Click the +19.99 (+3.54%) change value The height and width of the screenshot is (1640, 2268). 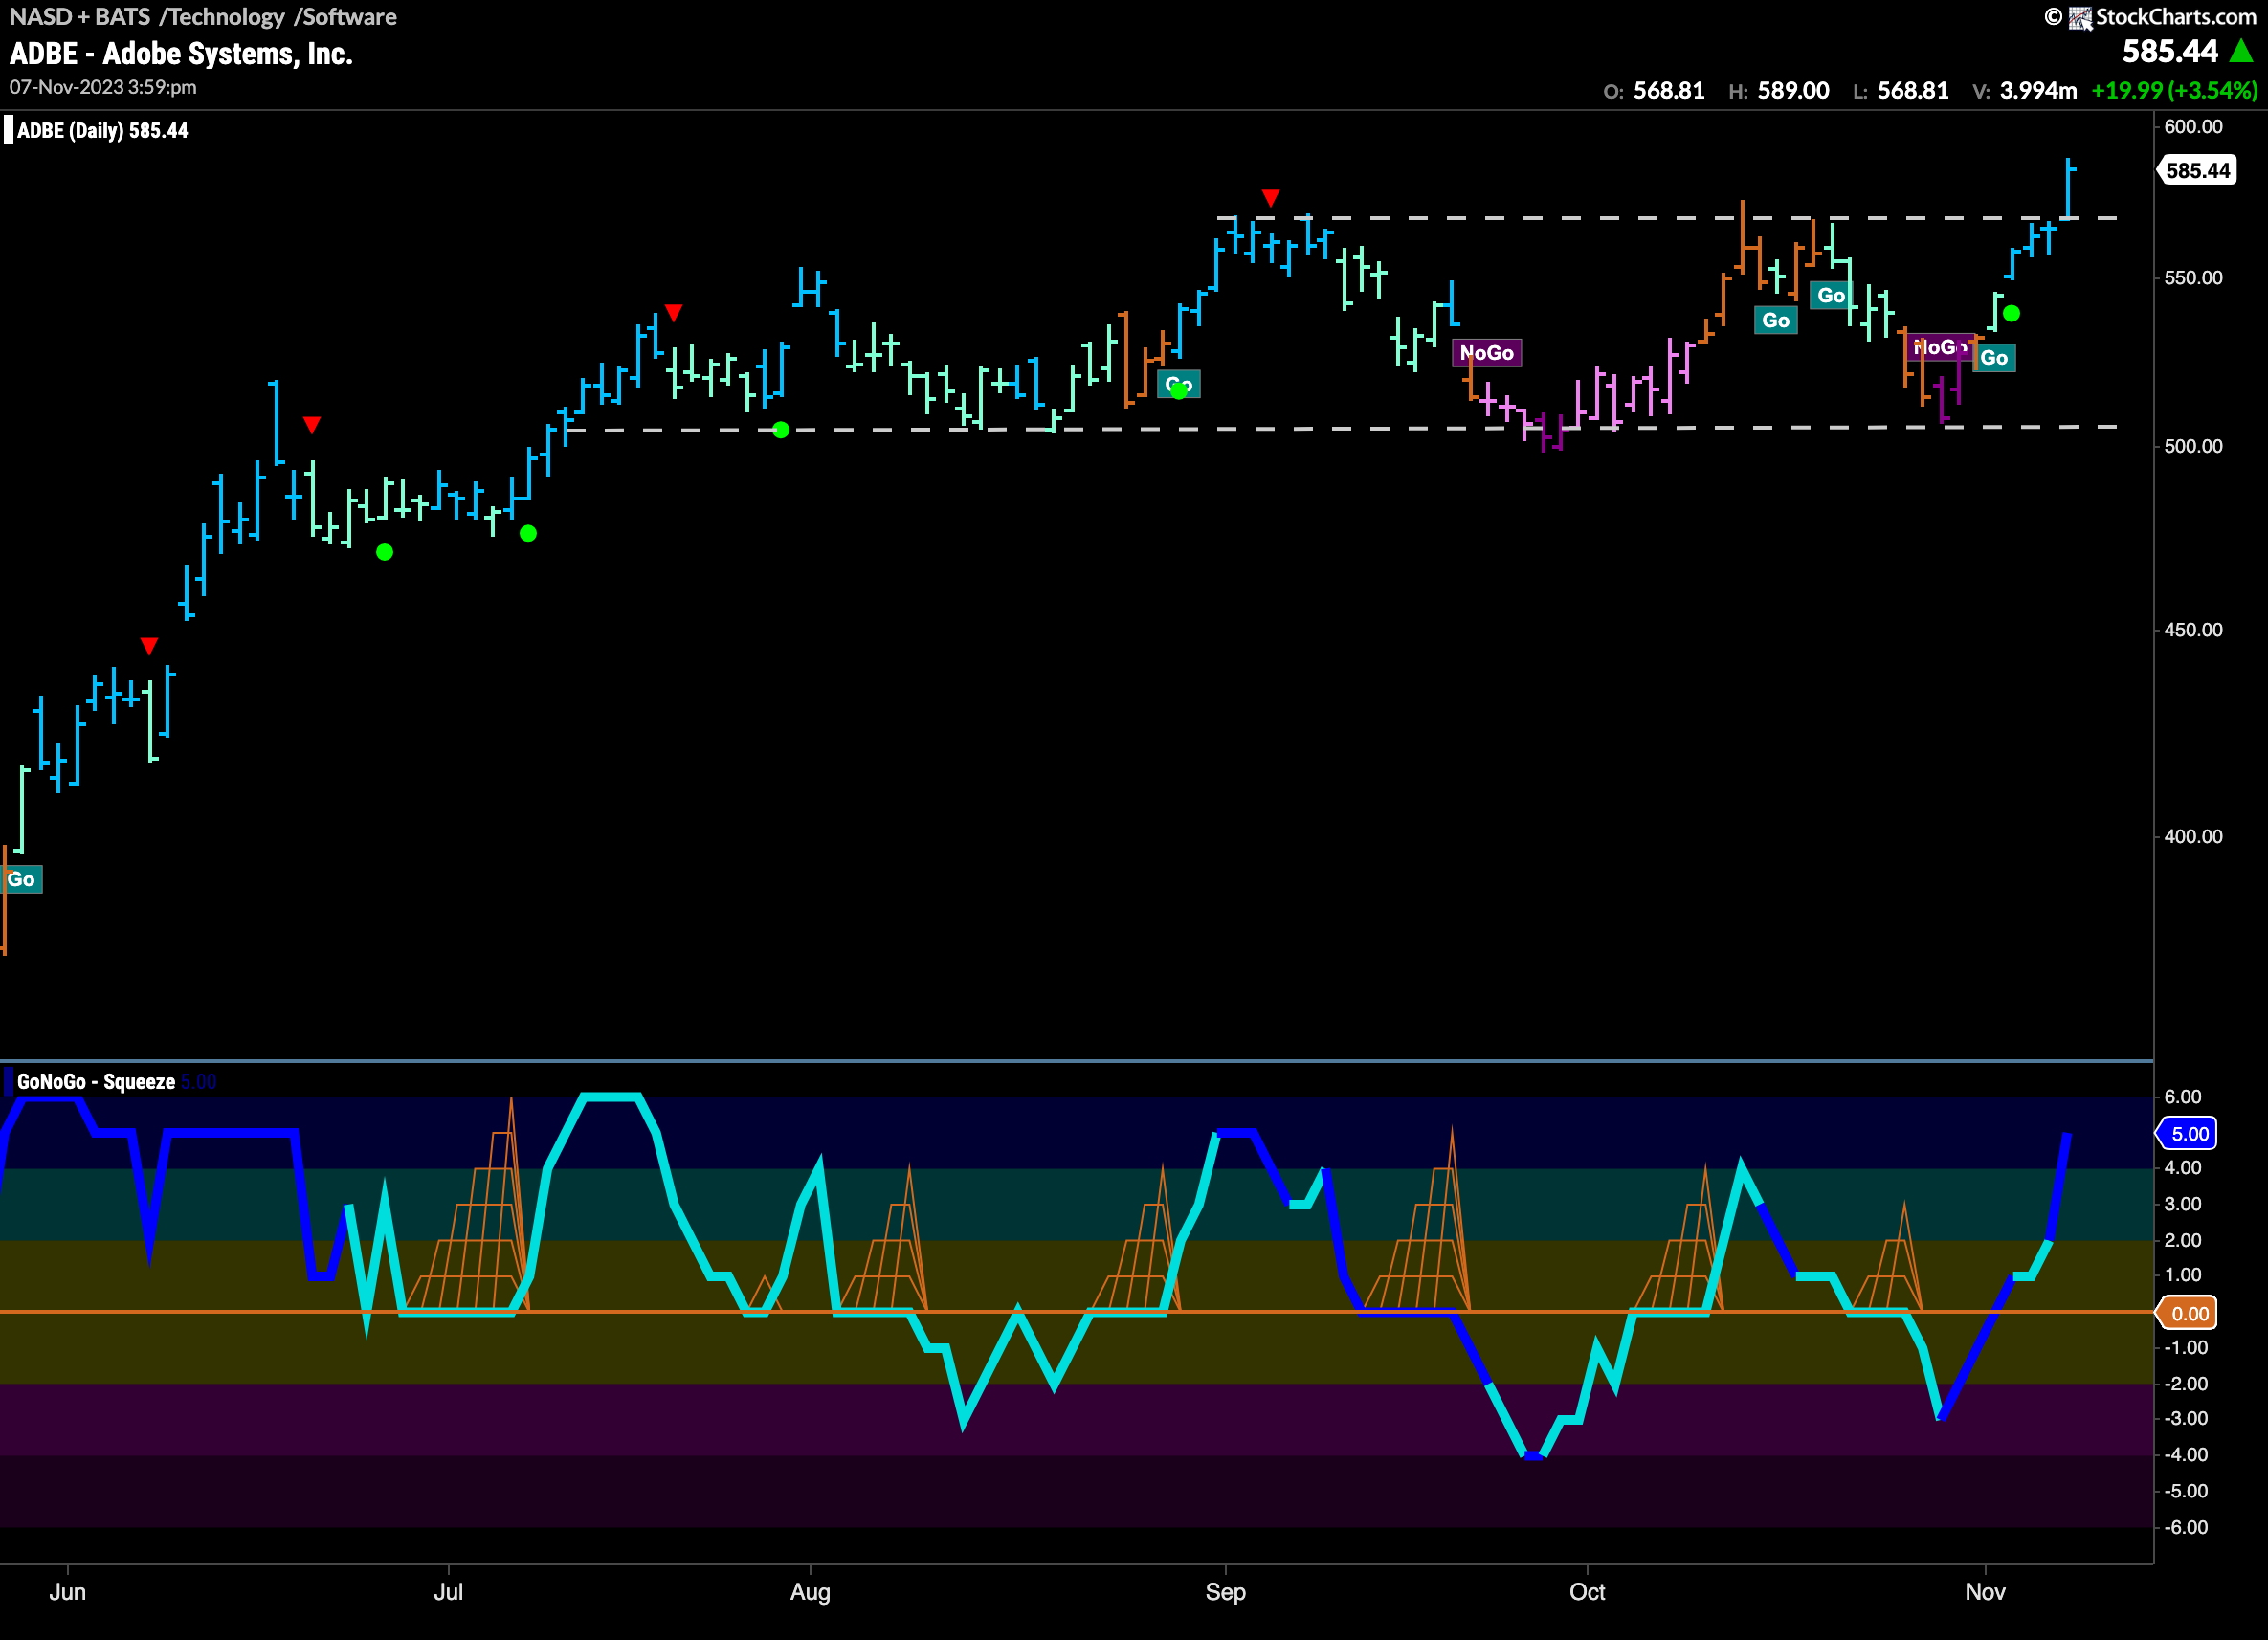point(2174,91)
